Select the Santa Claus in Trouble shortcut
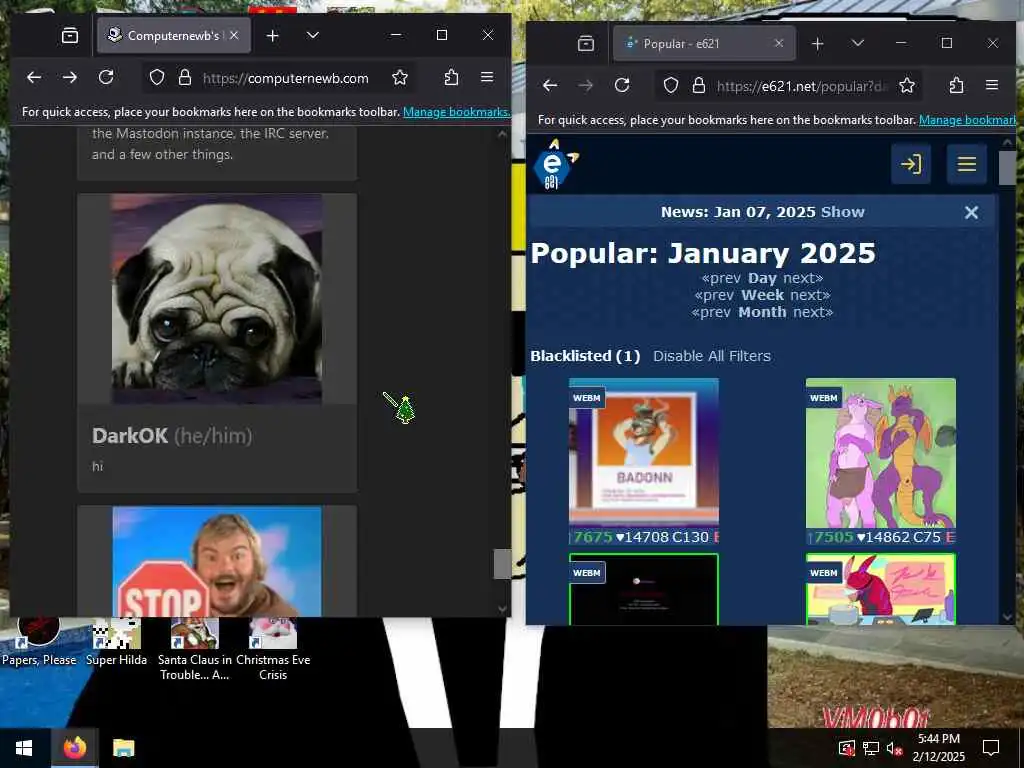The height and width of the screenshot is (768, 1024). 195,650
